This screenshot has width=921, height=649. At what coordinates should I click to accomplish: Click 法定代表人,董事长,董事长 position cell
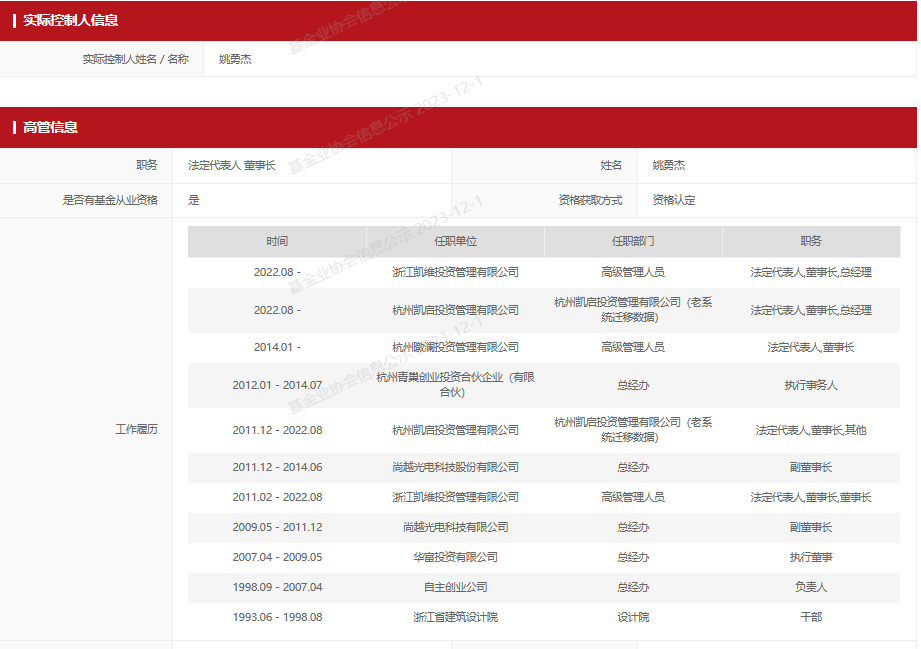(x=811, y=497)
